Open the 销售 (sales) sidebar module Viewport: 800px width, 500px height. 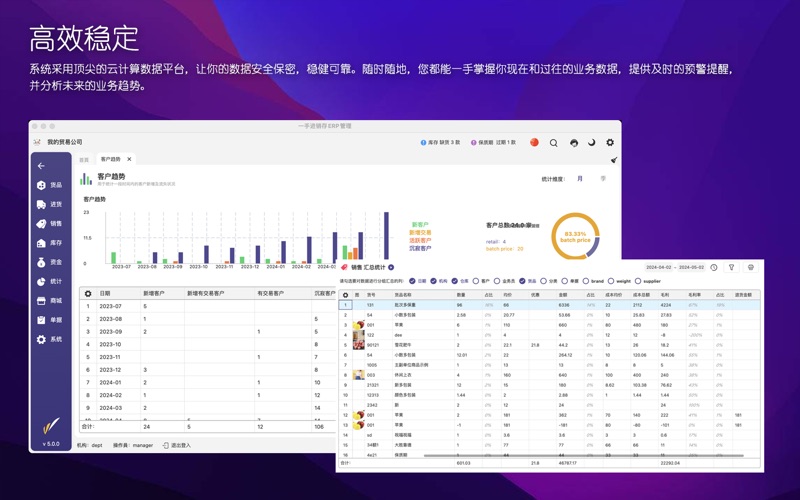coord(49,224)
